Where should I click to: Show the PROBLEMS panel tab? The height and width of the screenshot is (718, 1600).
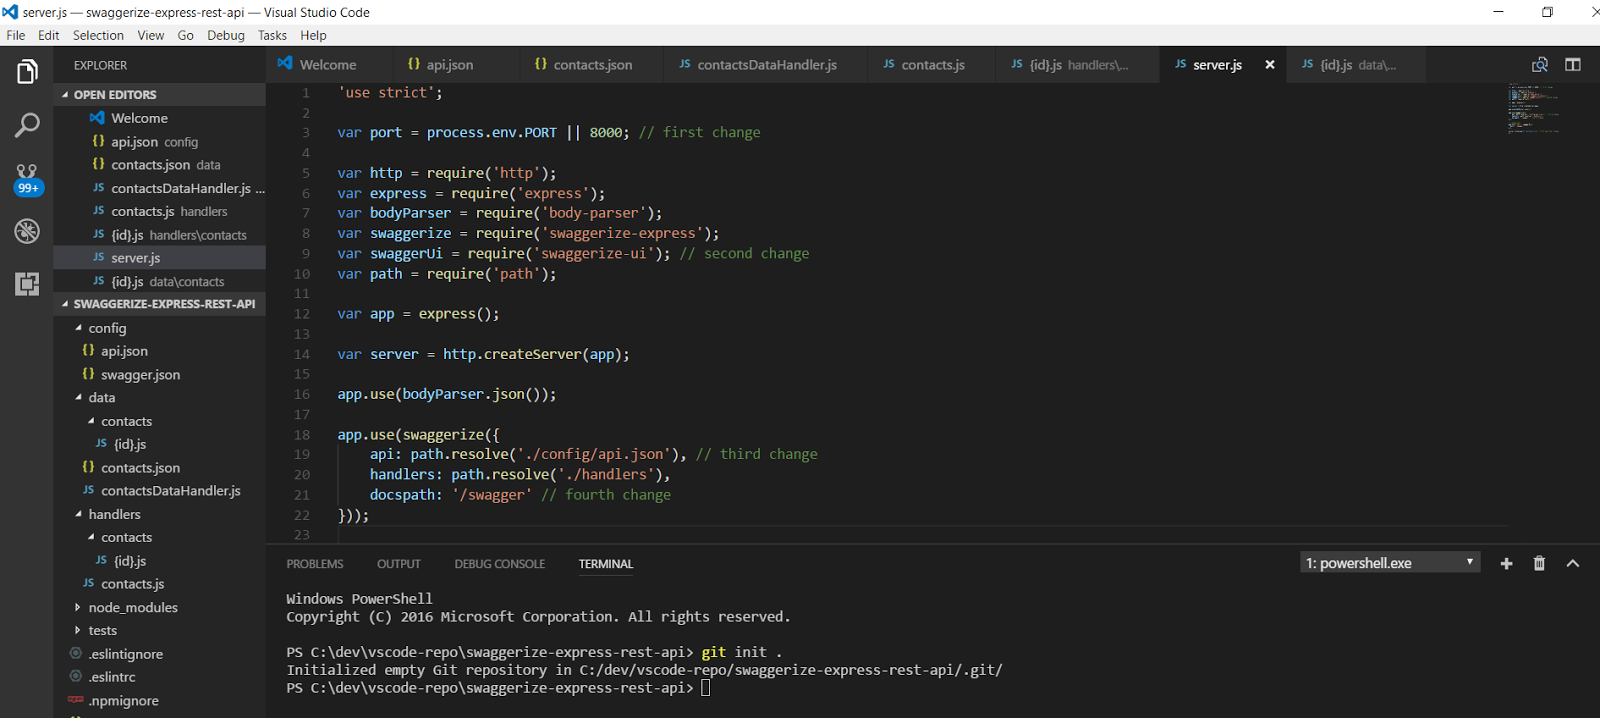315,564
